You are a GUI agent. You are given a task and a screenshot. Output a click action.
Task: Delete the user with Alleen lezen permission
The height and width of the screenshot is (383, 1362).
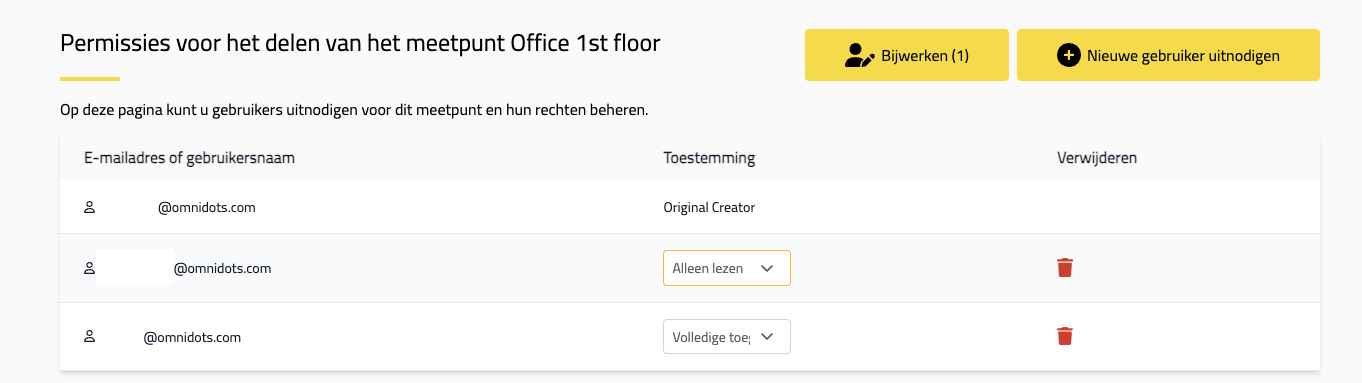(1065, 268)
